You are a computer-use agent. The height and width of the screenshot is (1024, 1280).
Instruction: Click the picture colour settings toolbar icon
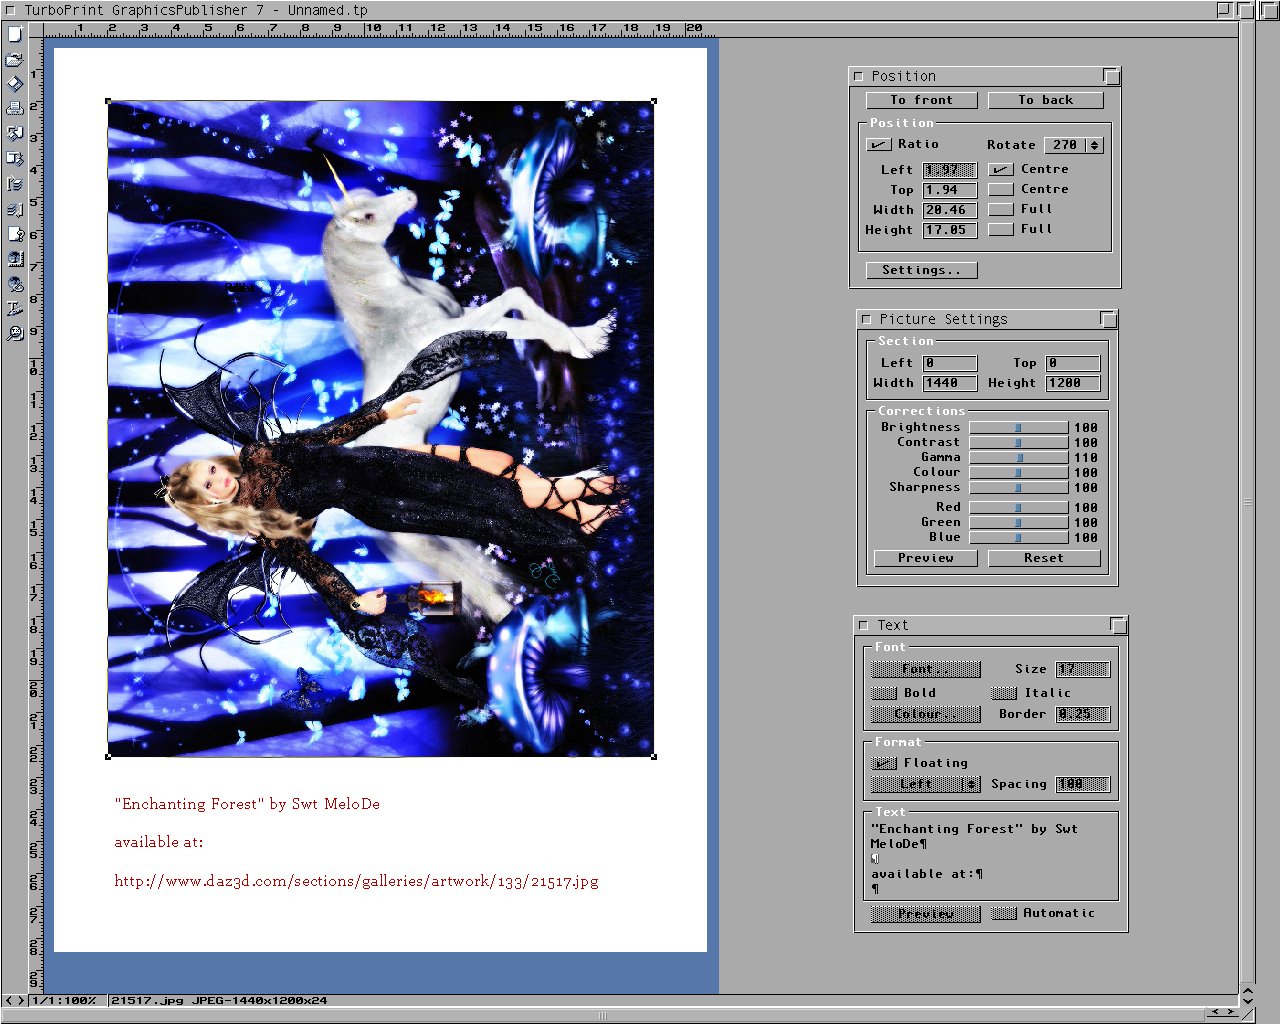tap(15, 284)
